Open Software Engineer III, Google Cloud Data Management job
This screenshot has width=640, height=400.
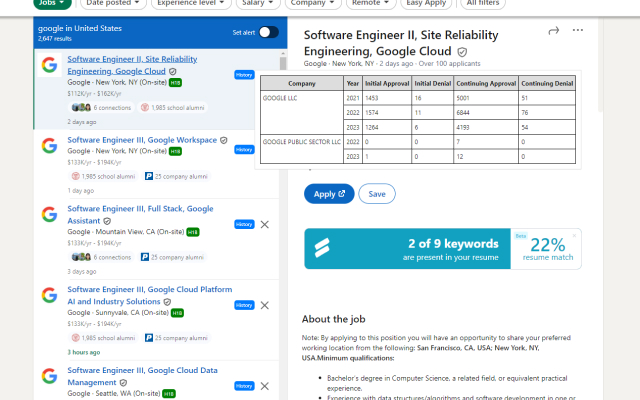coord(142,376)
